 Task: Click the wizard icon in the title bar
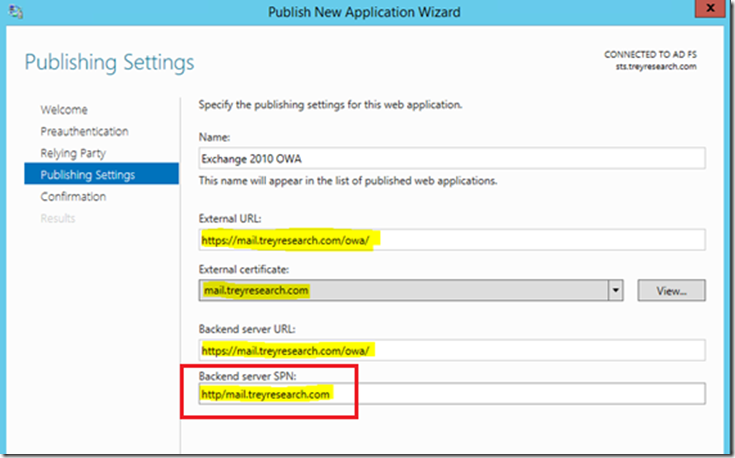pyautogui.click(x=15, y=11)
